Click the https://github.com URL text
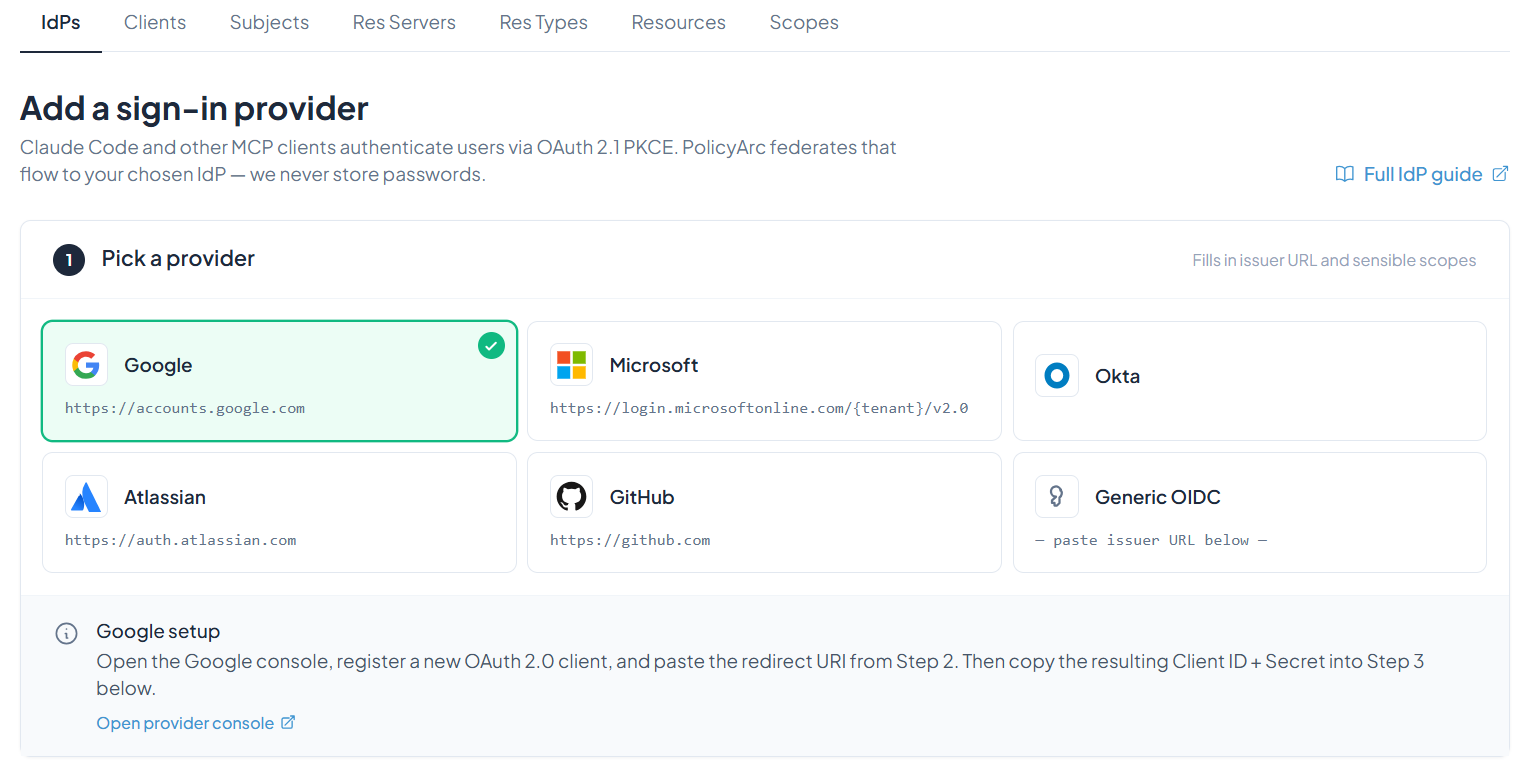 tap(630, 540)
